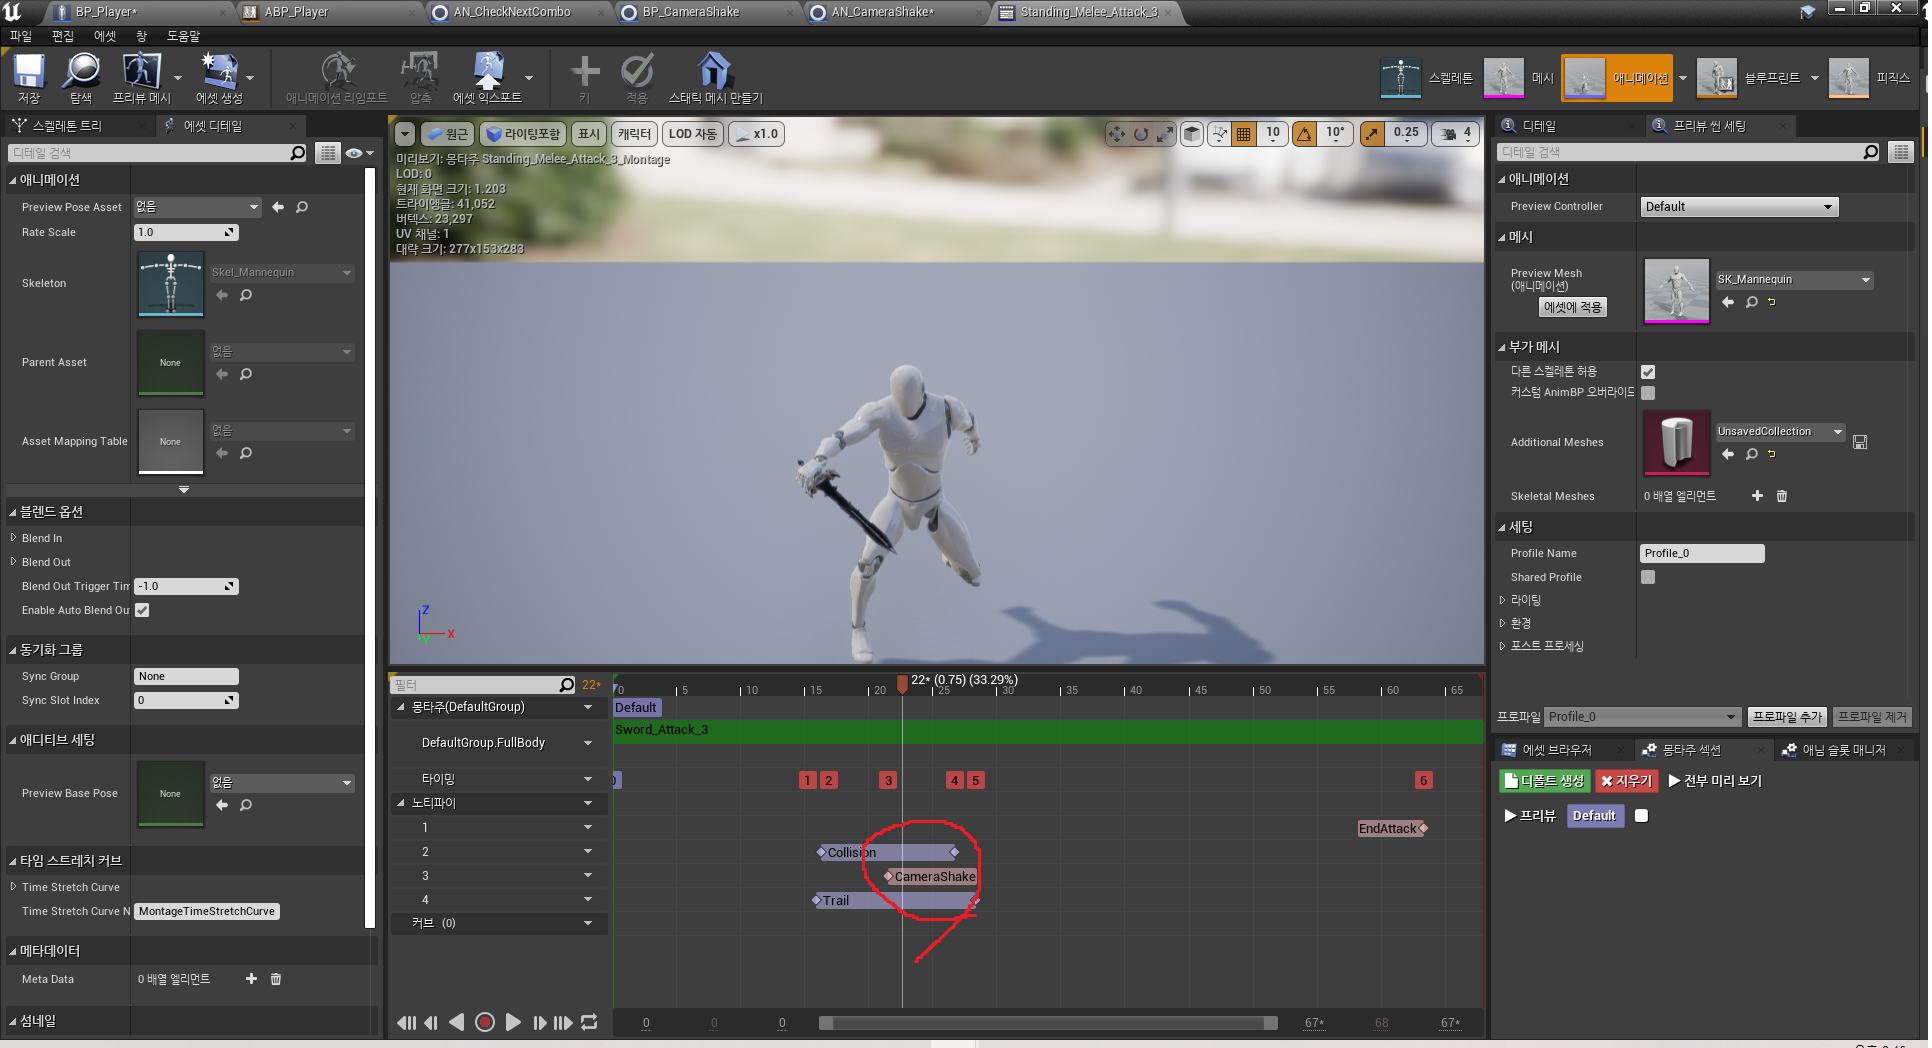Toggle the other skeleton allowed (다른 스켈레톤 허용) checkbox
1932x1048 pixels.
click(1648, 372)
